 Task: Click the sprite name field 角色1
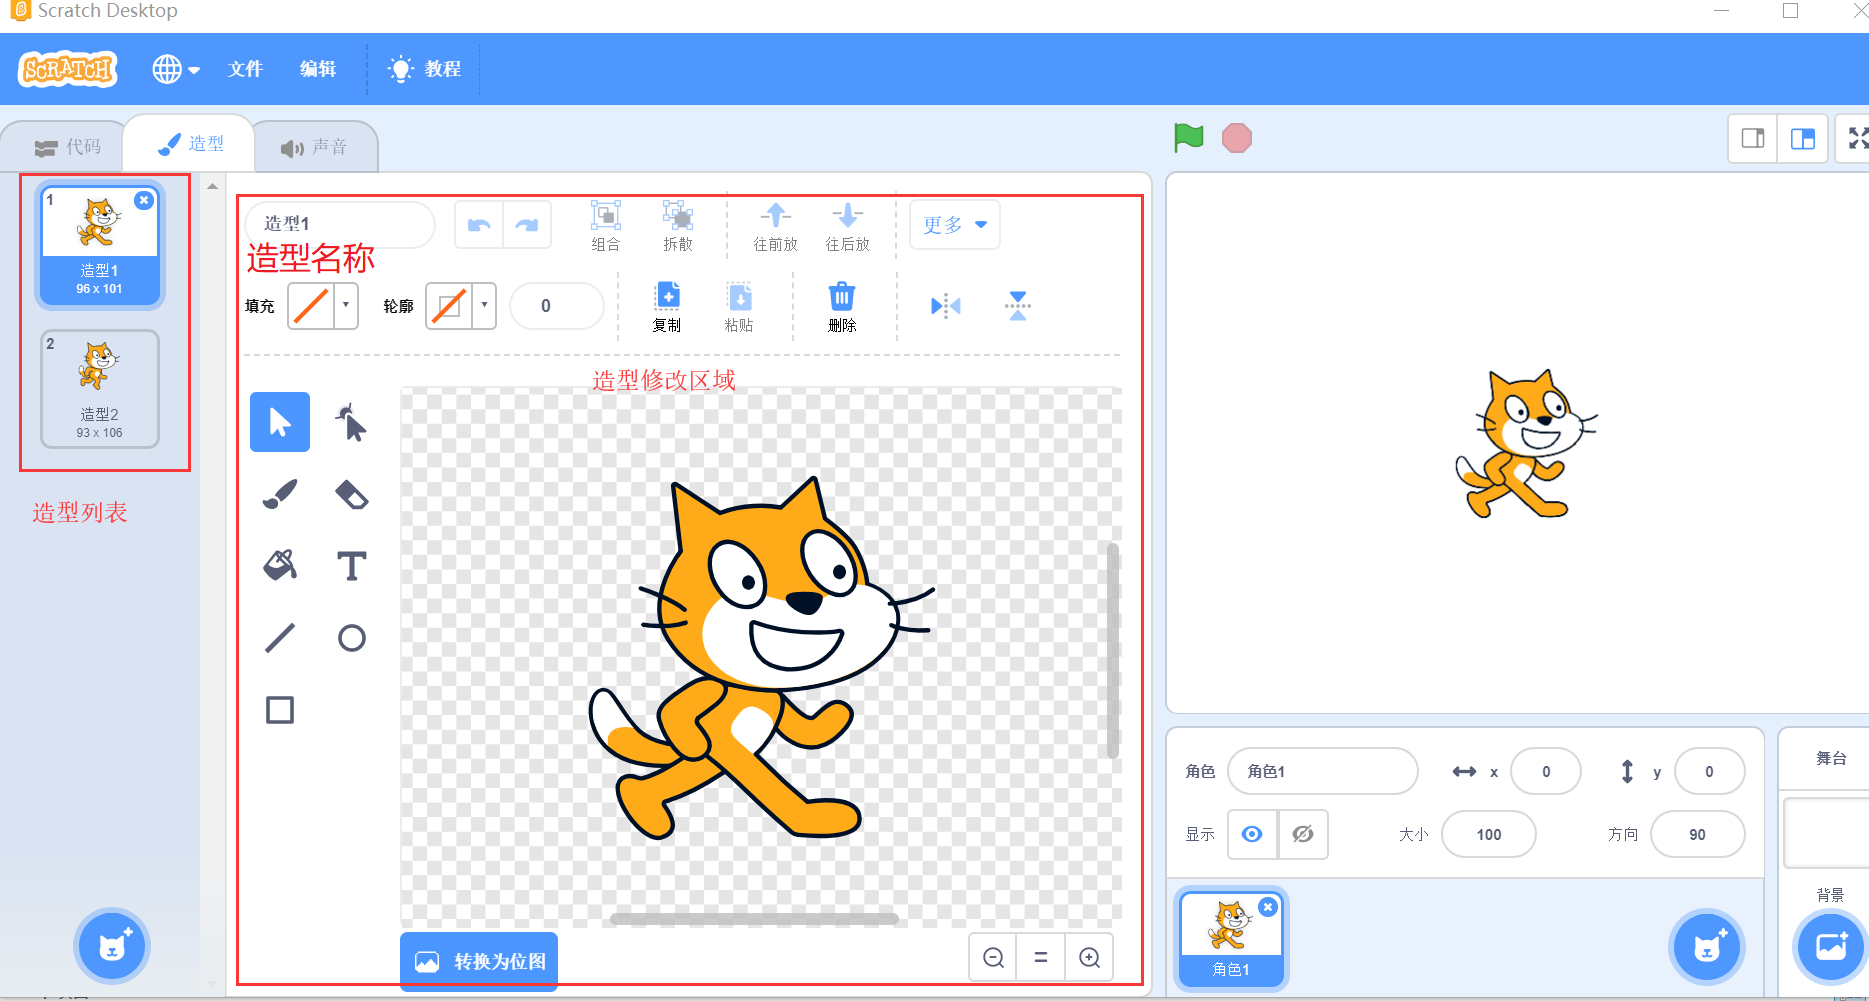pyautogui.click(x=1322, y=771)
